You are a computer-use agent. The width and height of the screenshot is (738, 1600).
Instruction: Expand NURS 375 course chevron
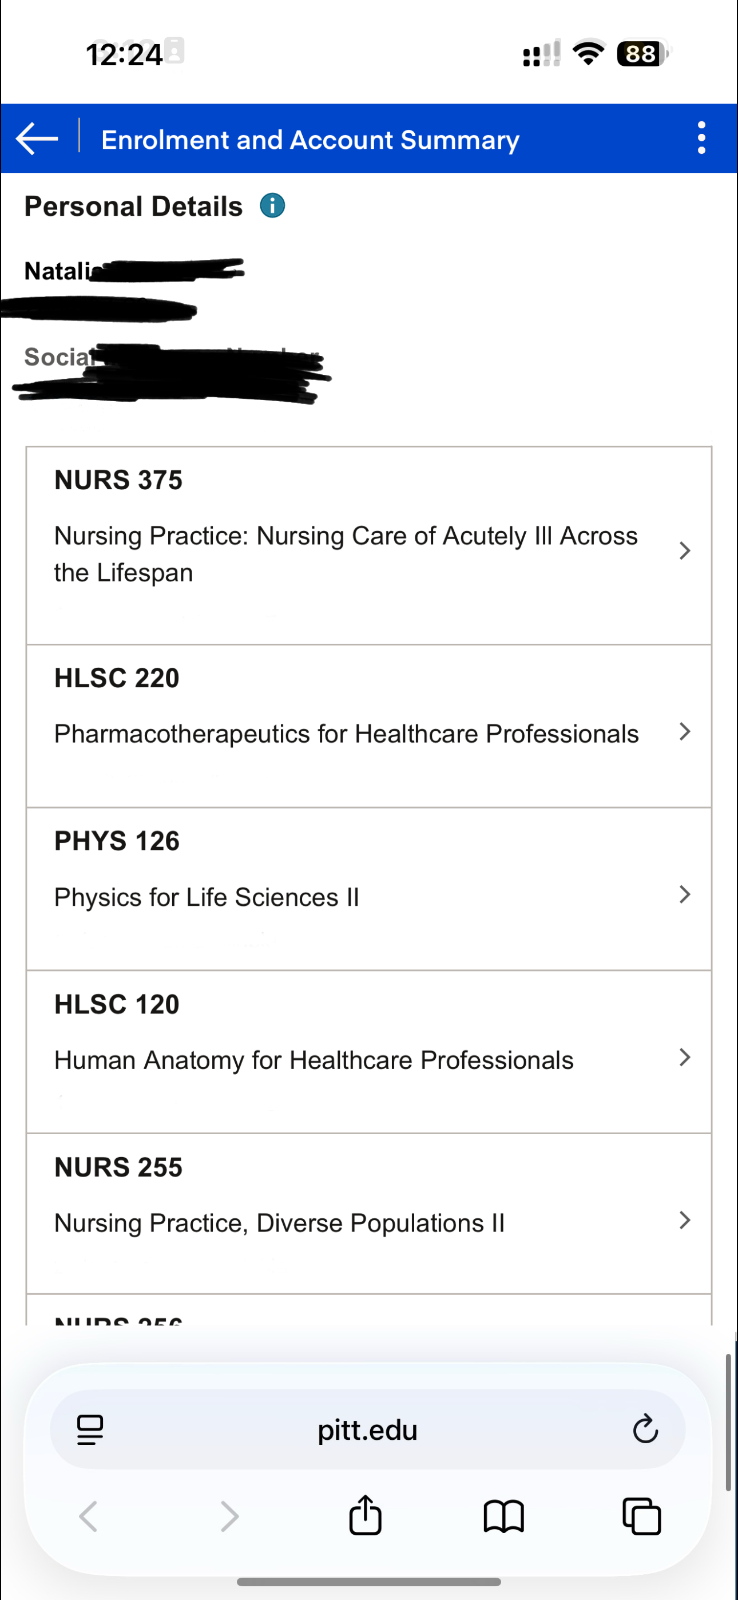[685, 551]
